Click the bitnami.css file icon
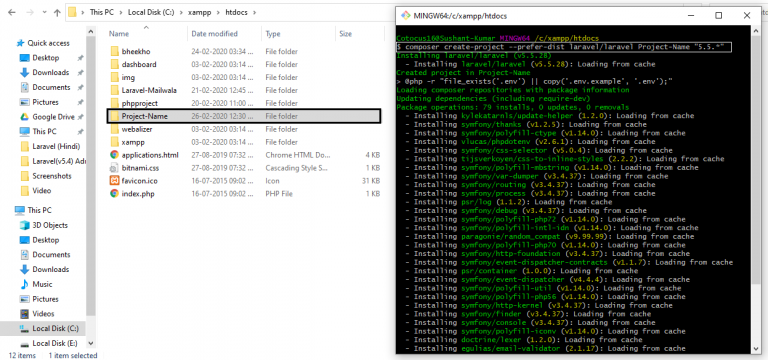Viewport: 768px width, 360px height. tap(114, 168)
